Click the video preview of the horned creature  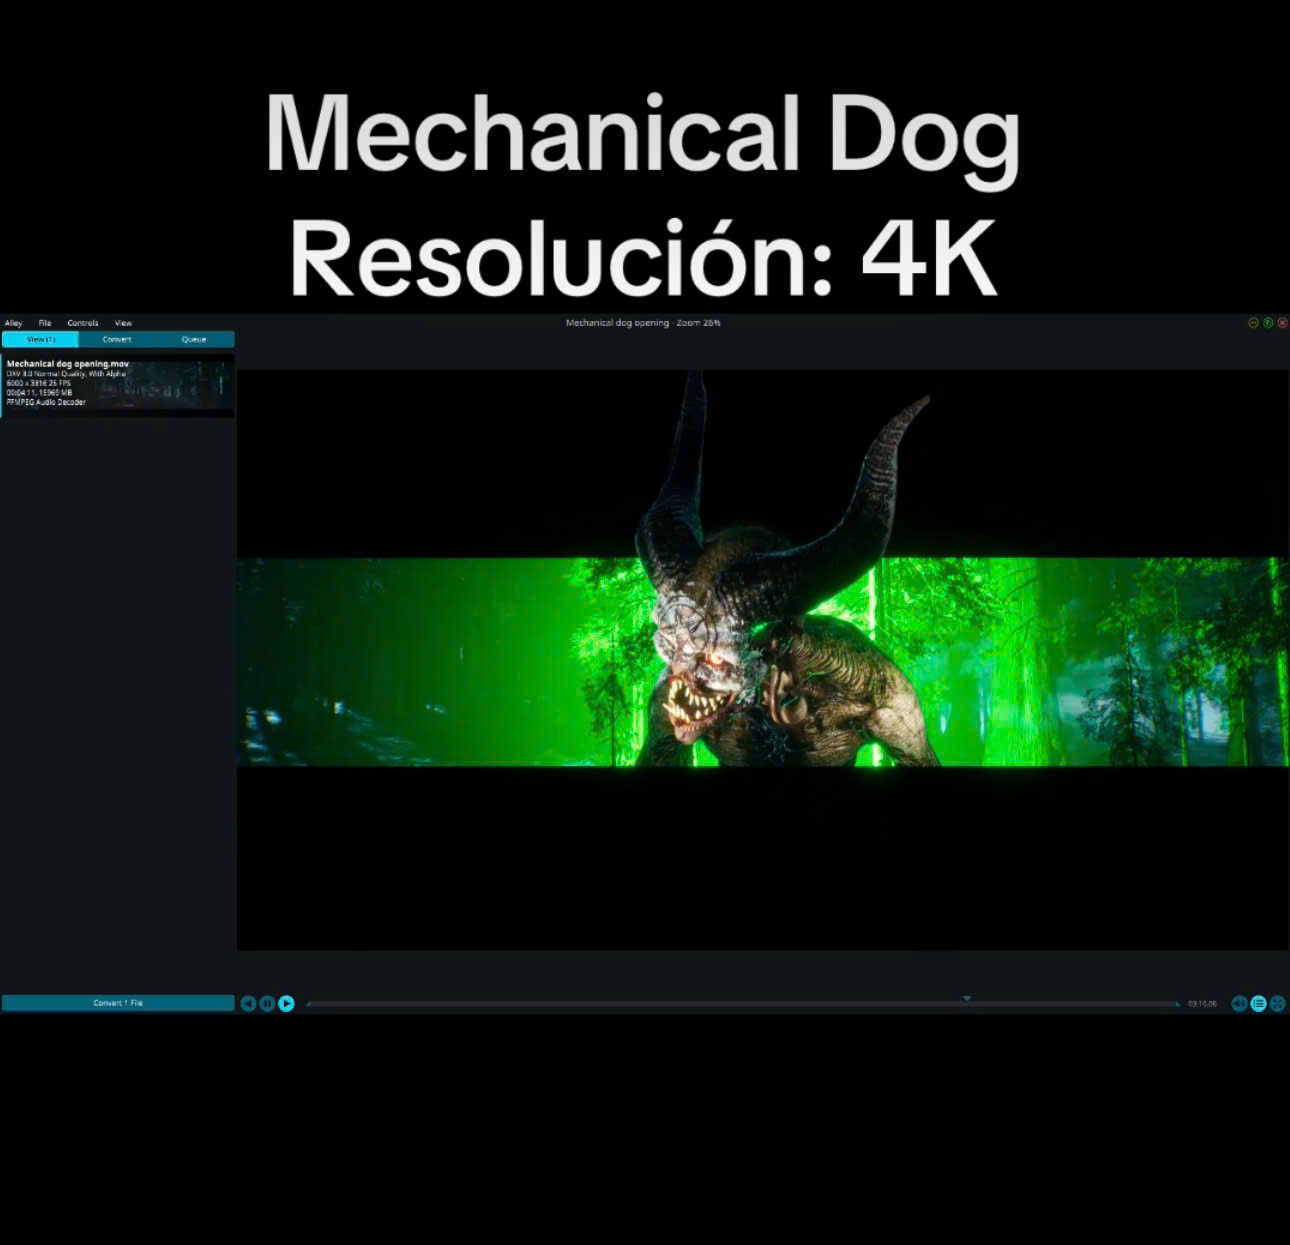point(762,660)
